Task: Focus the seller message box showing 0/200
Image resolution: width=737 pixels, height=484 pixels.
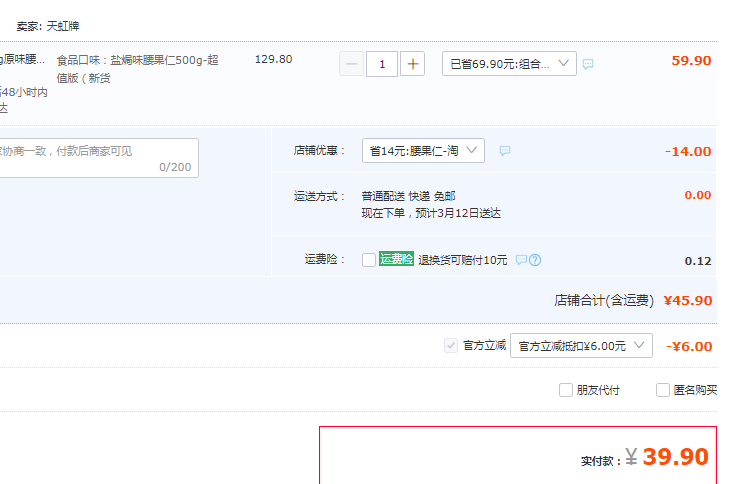Action: 99,158
